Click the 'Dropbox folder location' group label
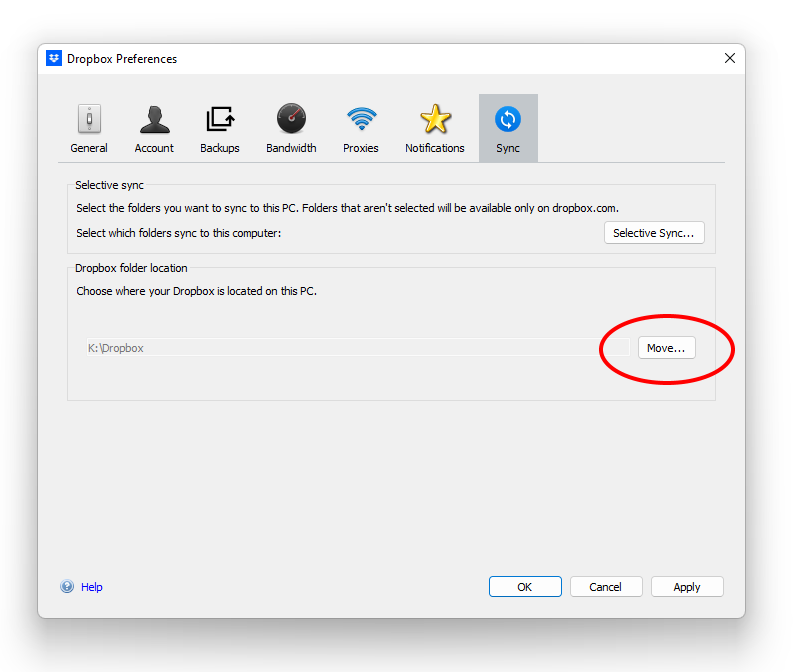 coord(131,268)
